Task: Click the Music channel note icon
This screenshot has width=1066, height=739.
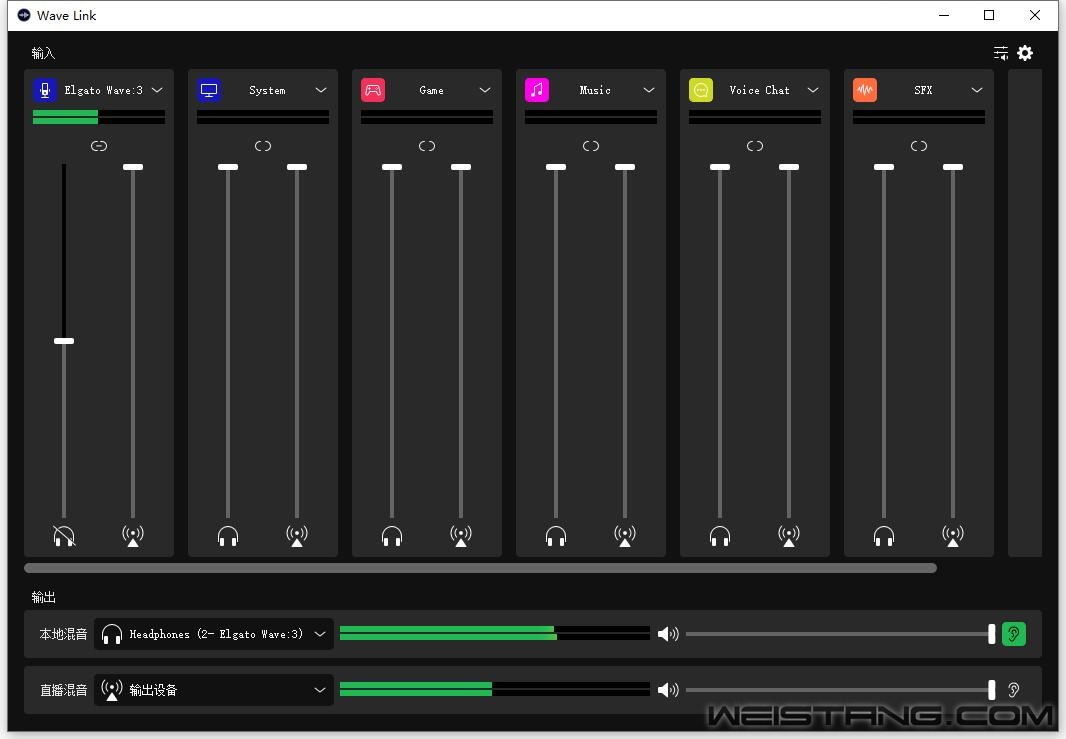Action: point(537,90)
